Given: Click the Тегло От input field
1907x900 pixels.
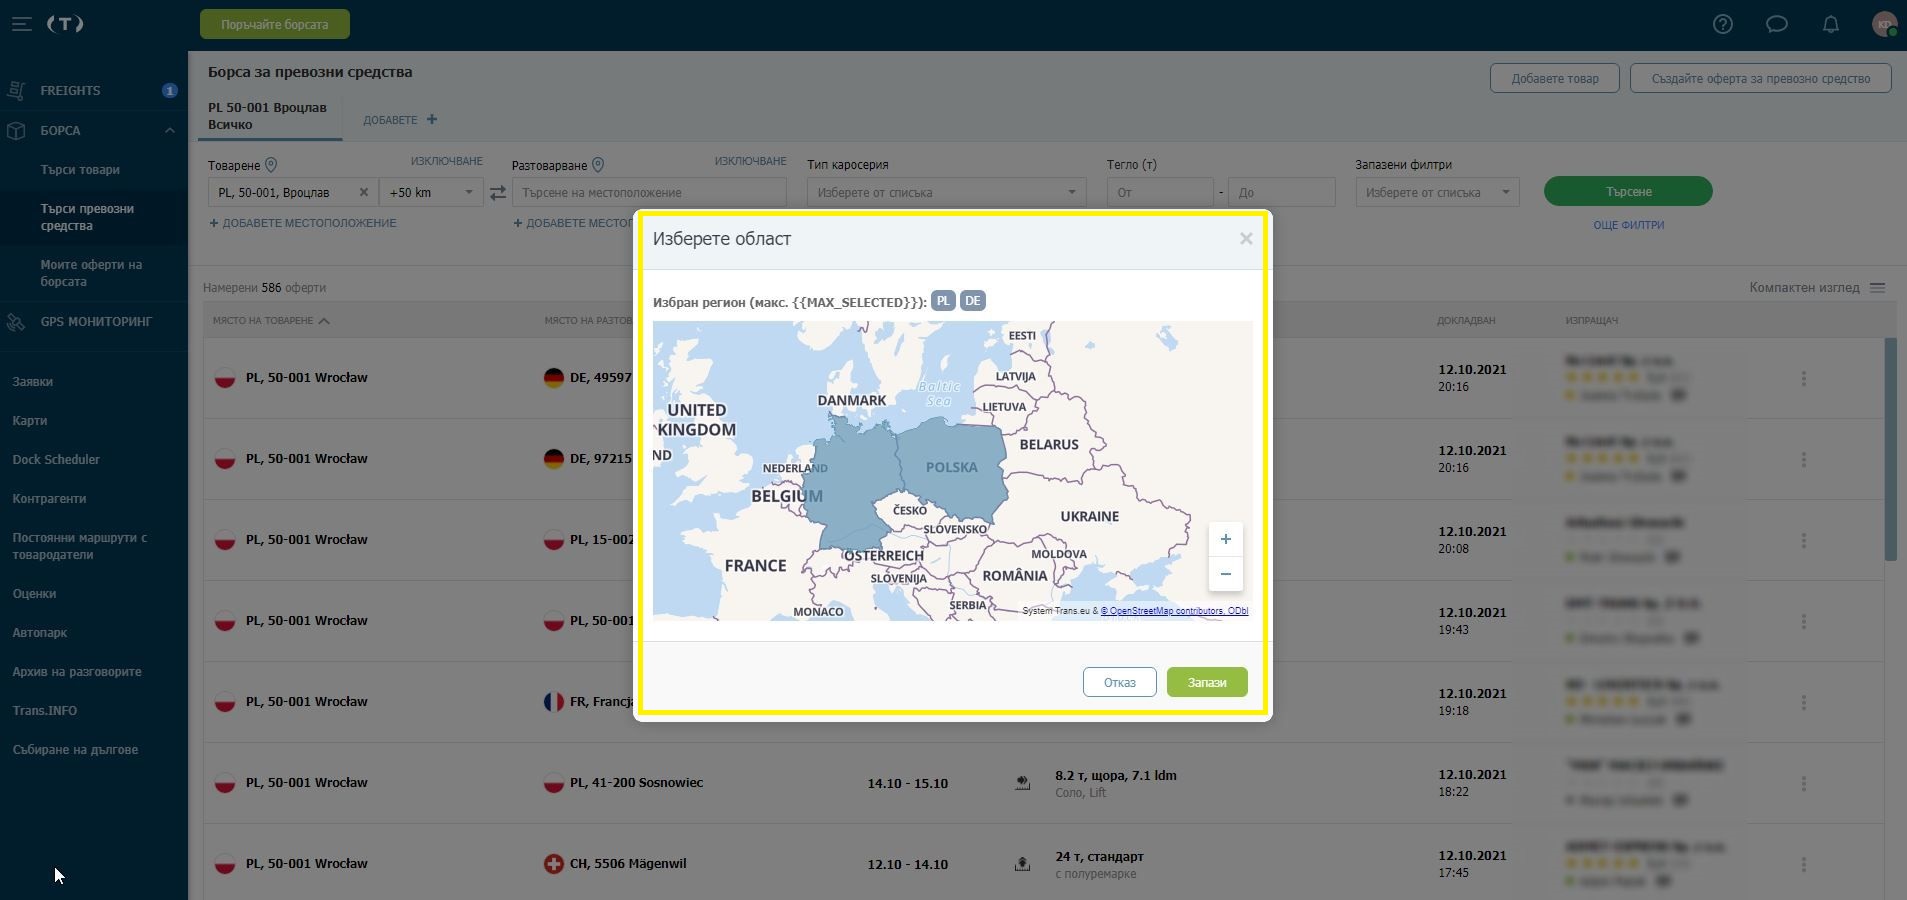Looking at the screenshot, I should pos(1160,192).
